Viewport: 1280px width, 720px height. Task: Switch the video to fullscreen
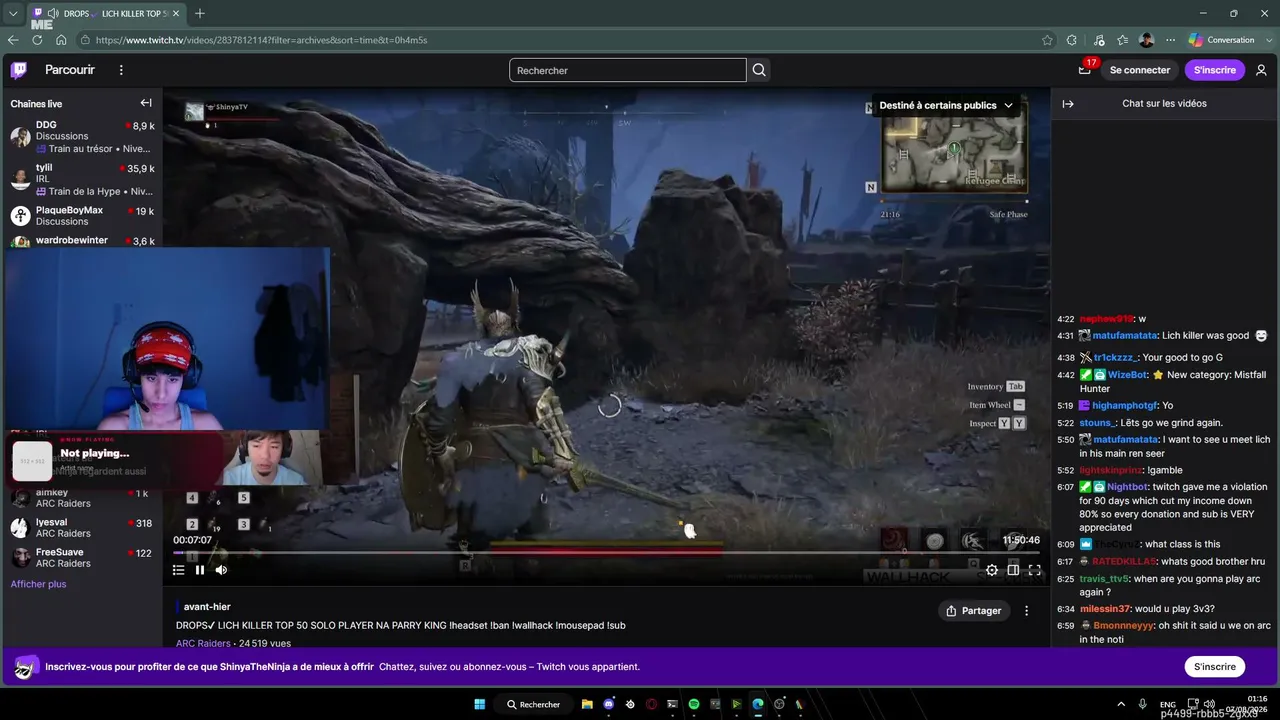[x=1035, y=570]
